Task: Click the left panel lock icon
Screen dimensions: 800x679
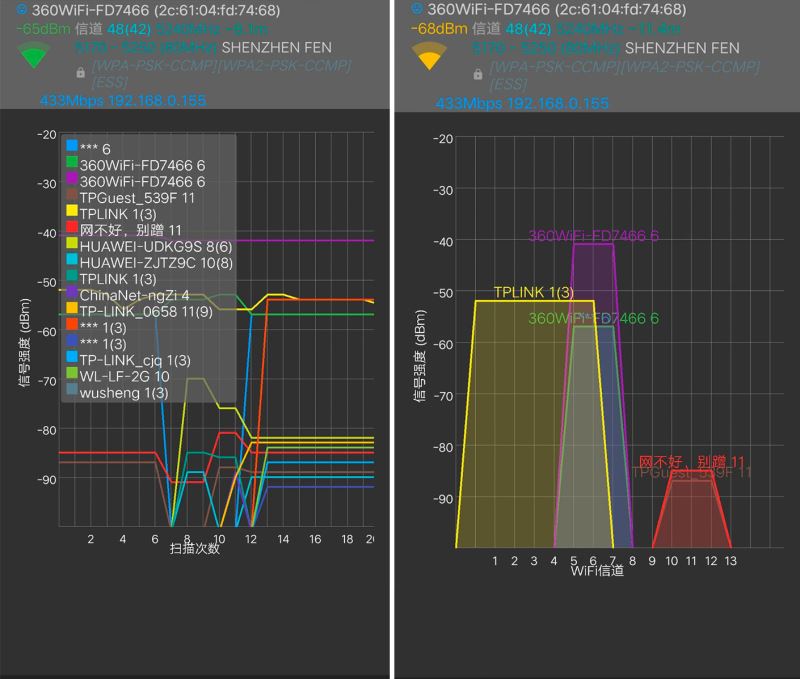Action: click(x=81, y=72)
